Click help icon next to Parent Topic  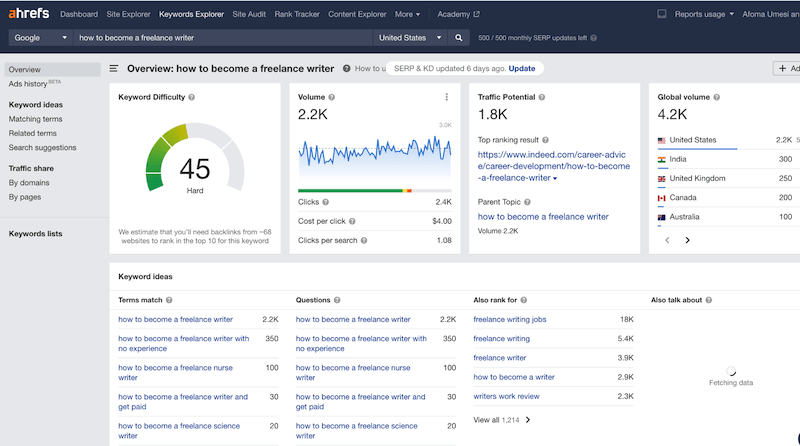click(527, 202)
